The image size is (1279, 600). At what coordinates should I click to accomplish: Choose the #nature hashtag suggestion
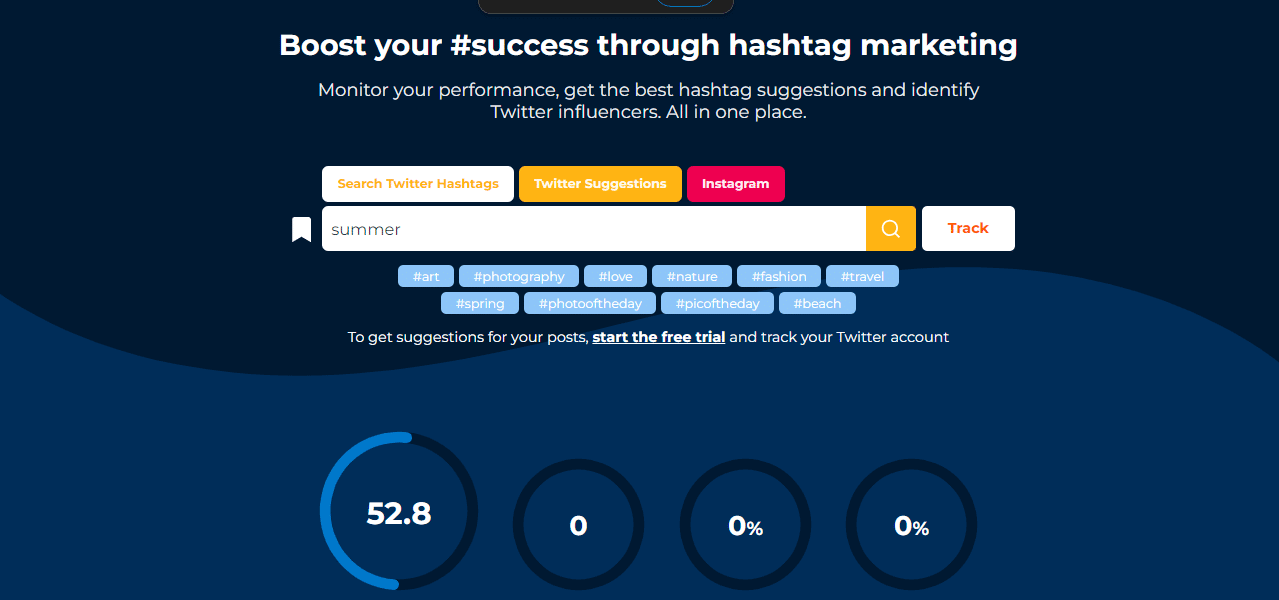[691, 276]
